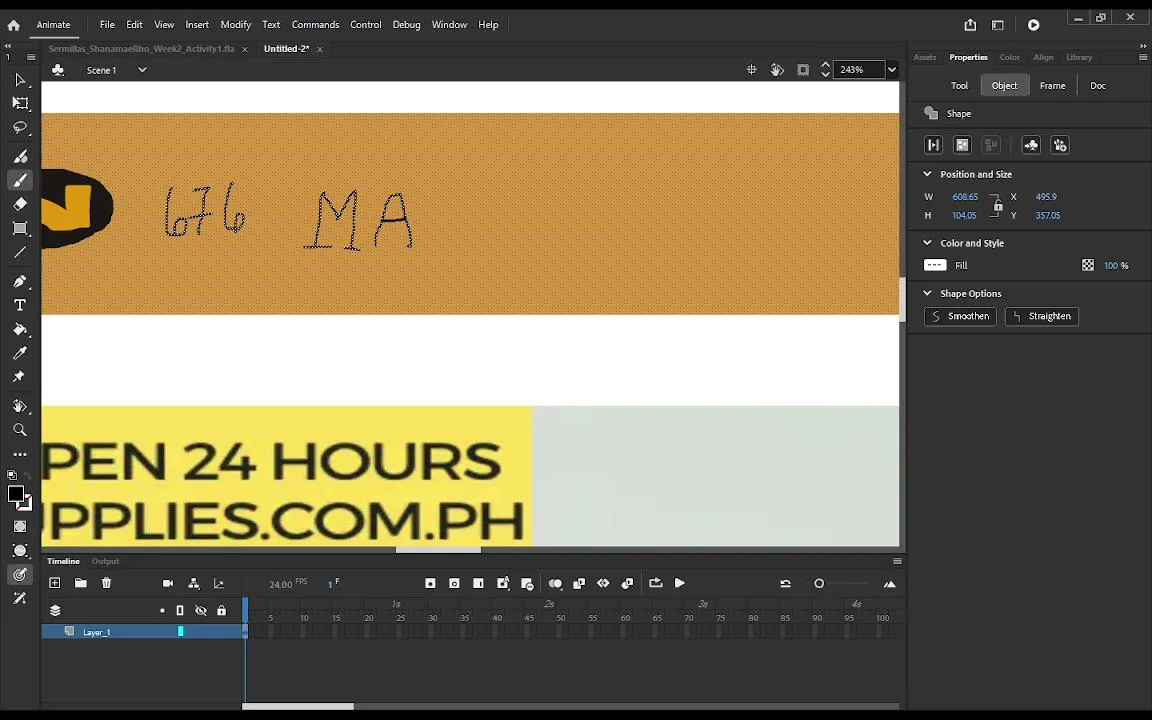Create a new layer folder

pyautogui.click(x=81, y=583)
